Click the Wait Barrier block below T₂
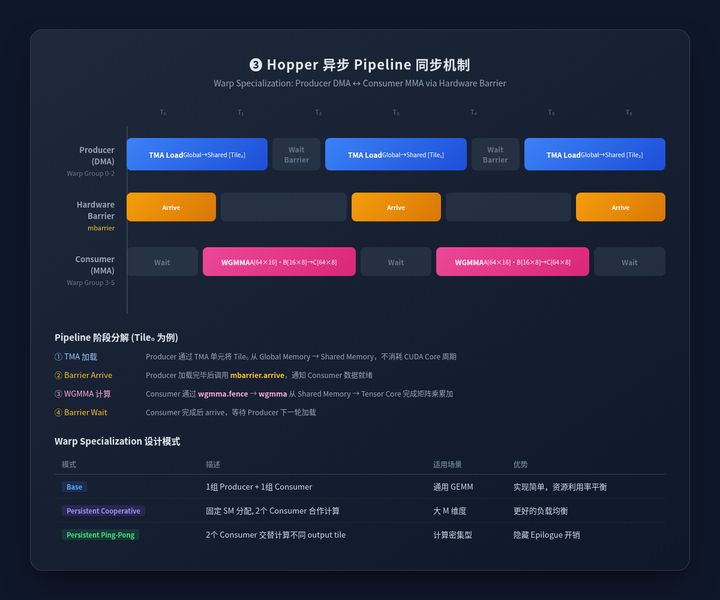The width and height of the screenshot is (720, 600). (296, 154)
